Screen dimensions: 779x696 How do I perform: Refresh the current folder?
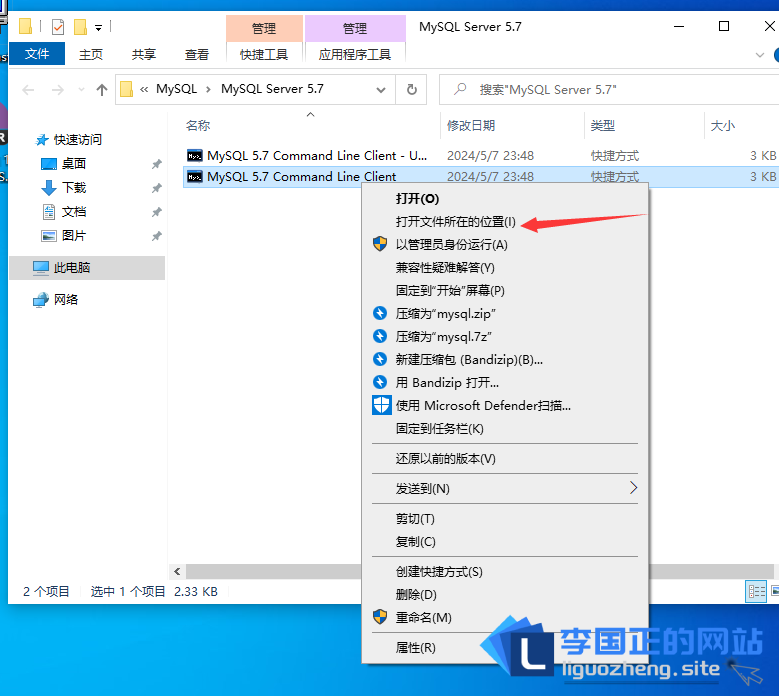(411, 90)
